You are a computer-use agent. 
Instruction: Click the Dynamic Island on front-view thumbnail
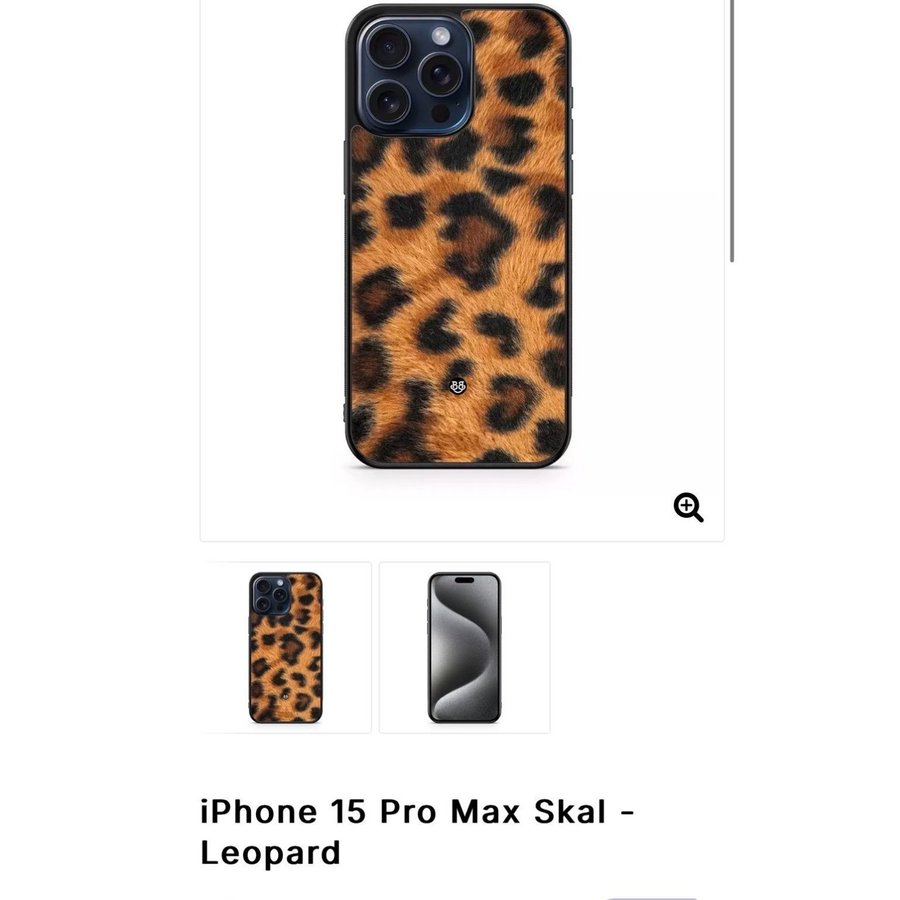(x=464, y=580)
